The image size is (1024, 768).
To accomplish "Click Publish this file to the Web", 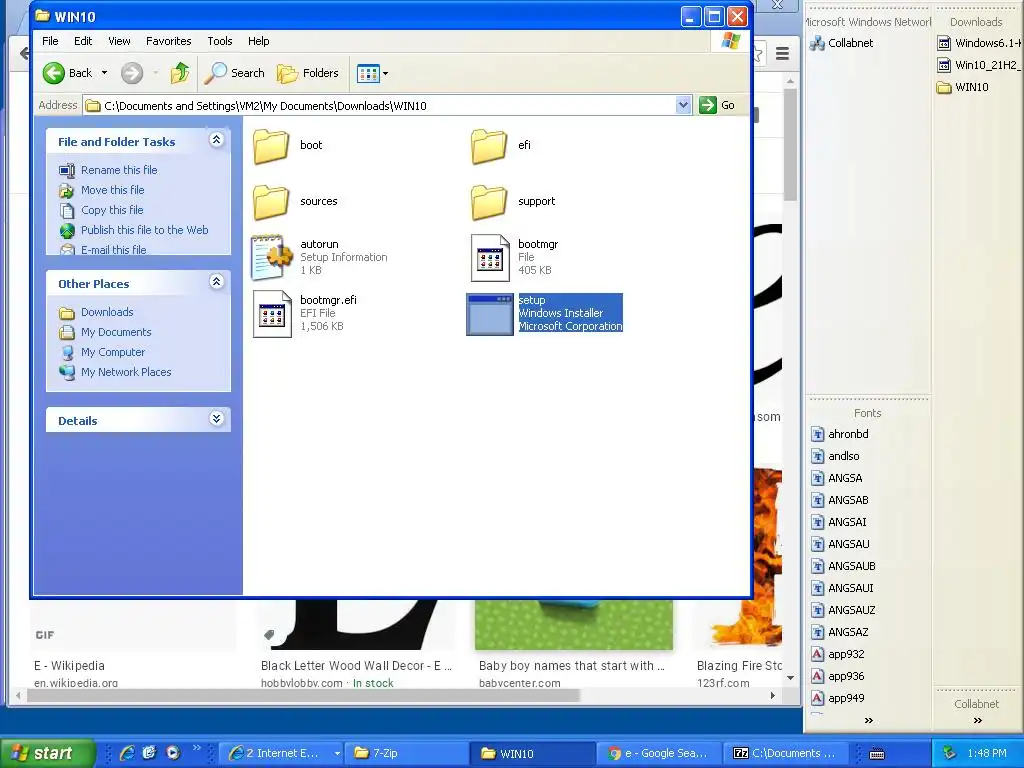I will 144,230.
